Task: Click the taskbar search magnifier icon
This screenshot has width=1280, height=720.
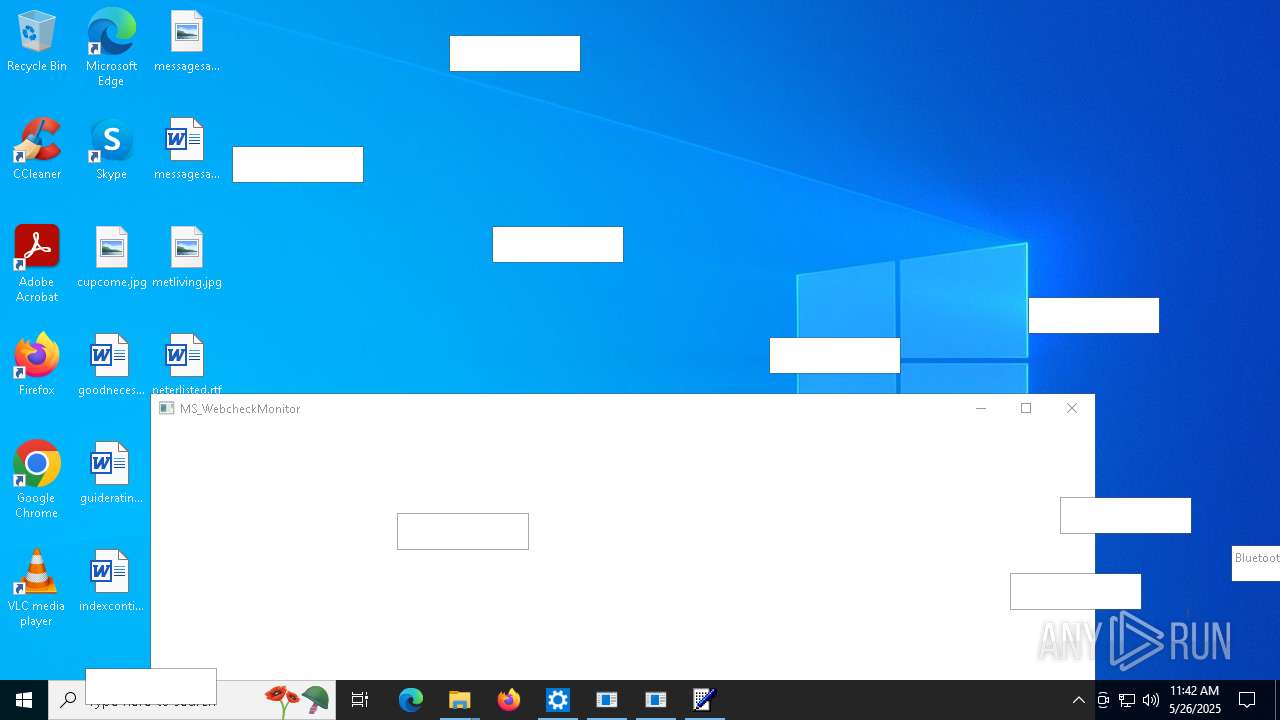Action: click(x=68, y=700)
